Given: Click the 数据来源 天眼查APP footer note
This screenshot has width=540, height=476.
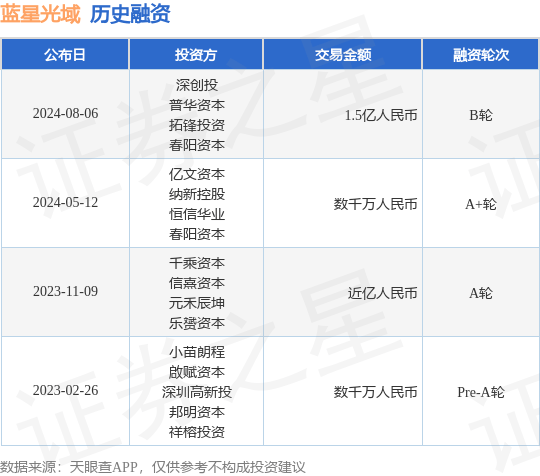Looking at the screenshot, I should (153, 467).
